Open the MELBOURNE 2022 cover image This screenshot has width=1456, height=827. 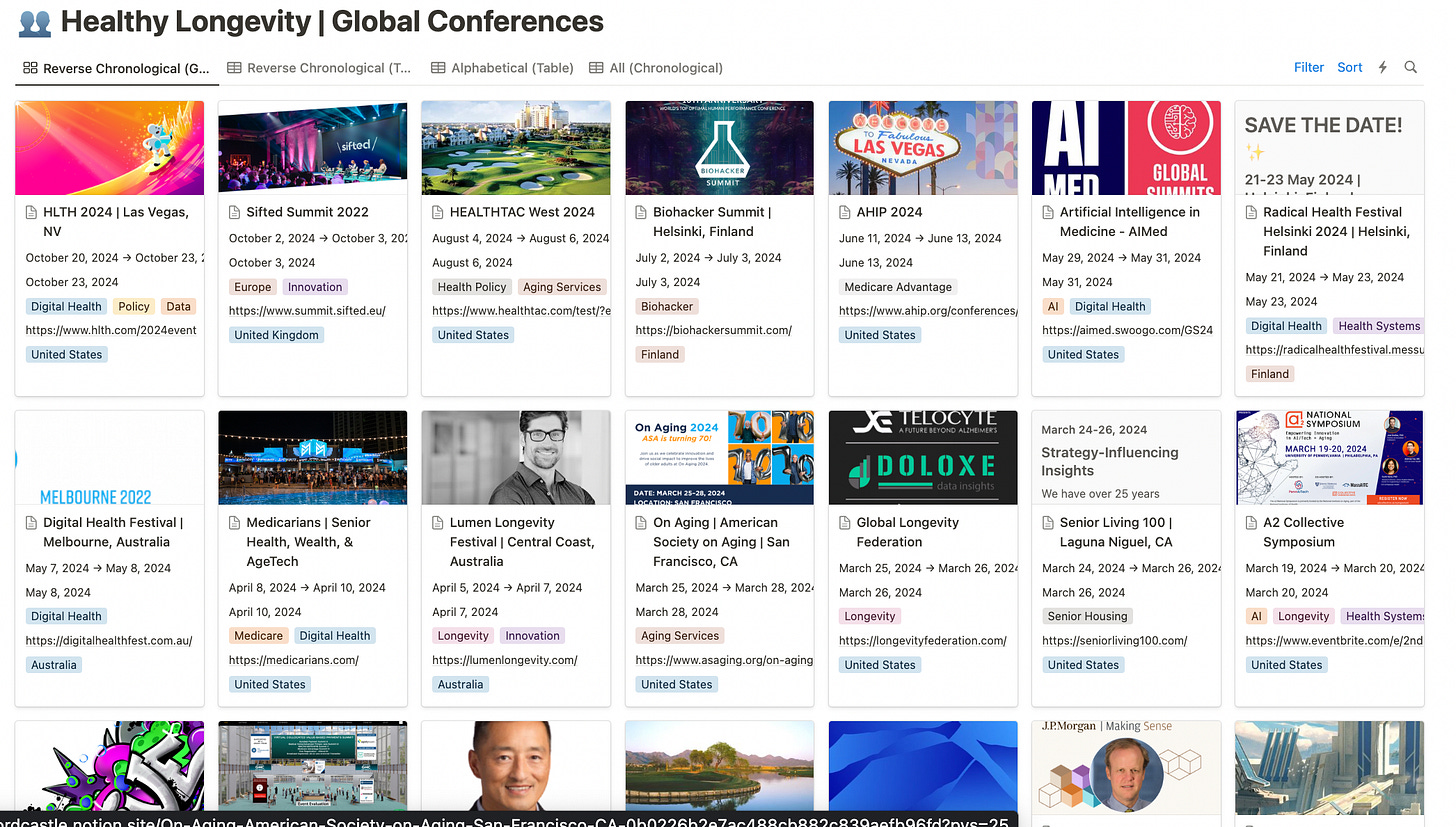coord(110,458)
